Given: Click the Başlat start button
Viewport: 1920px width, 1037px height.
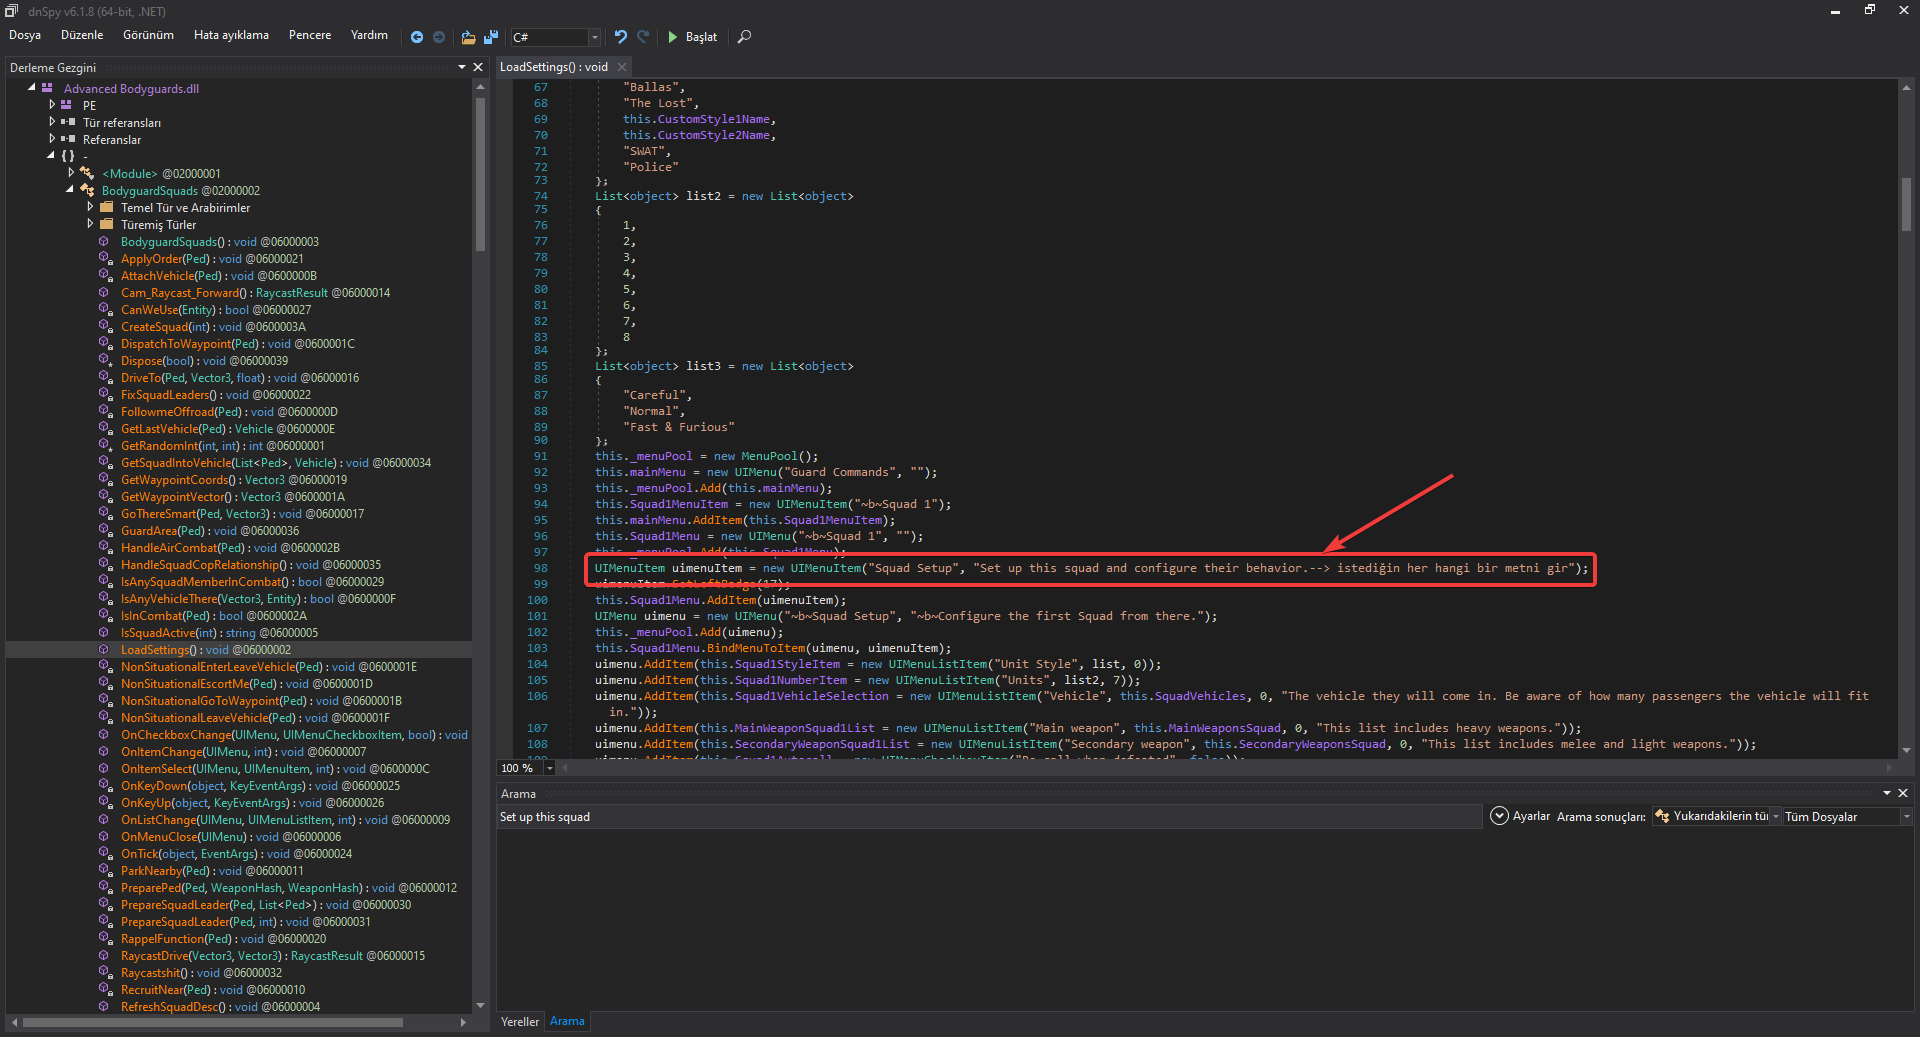Looking at the screenshot, I should point(691,37).
